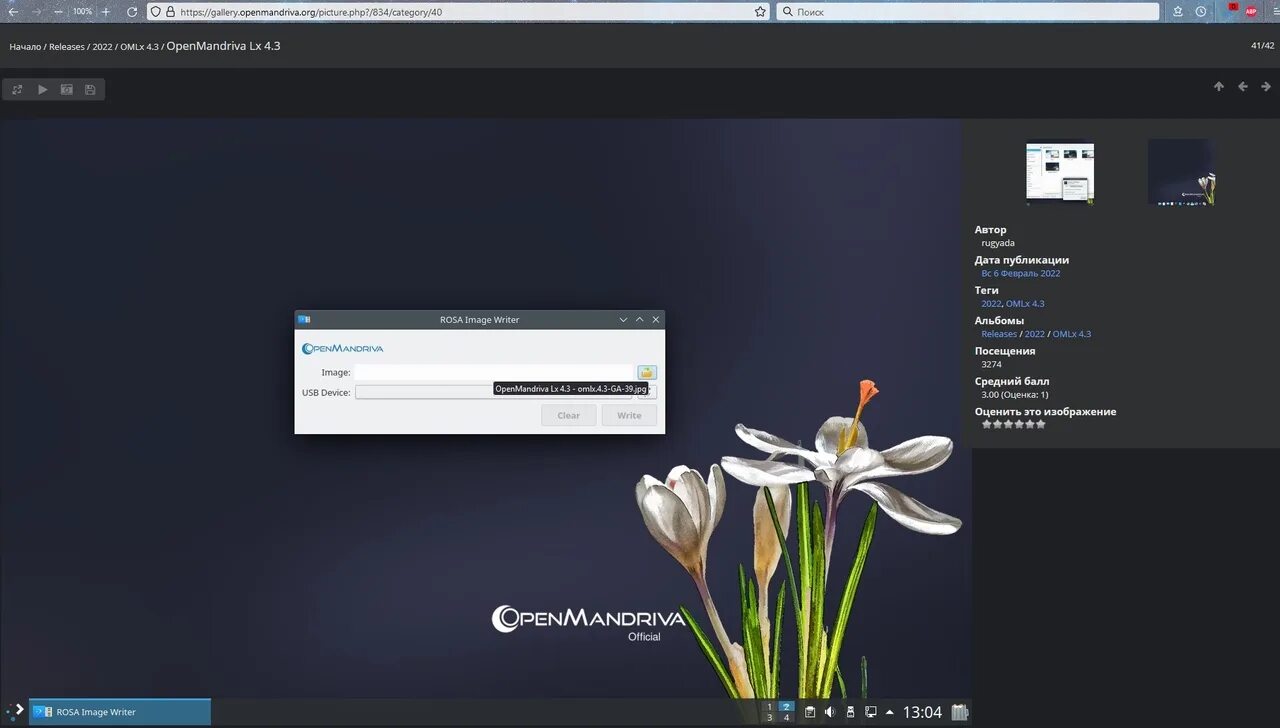Click the browser forward arrow
1280x728 pixels.
(x=37, y=11)
